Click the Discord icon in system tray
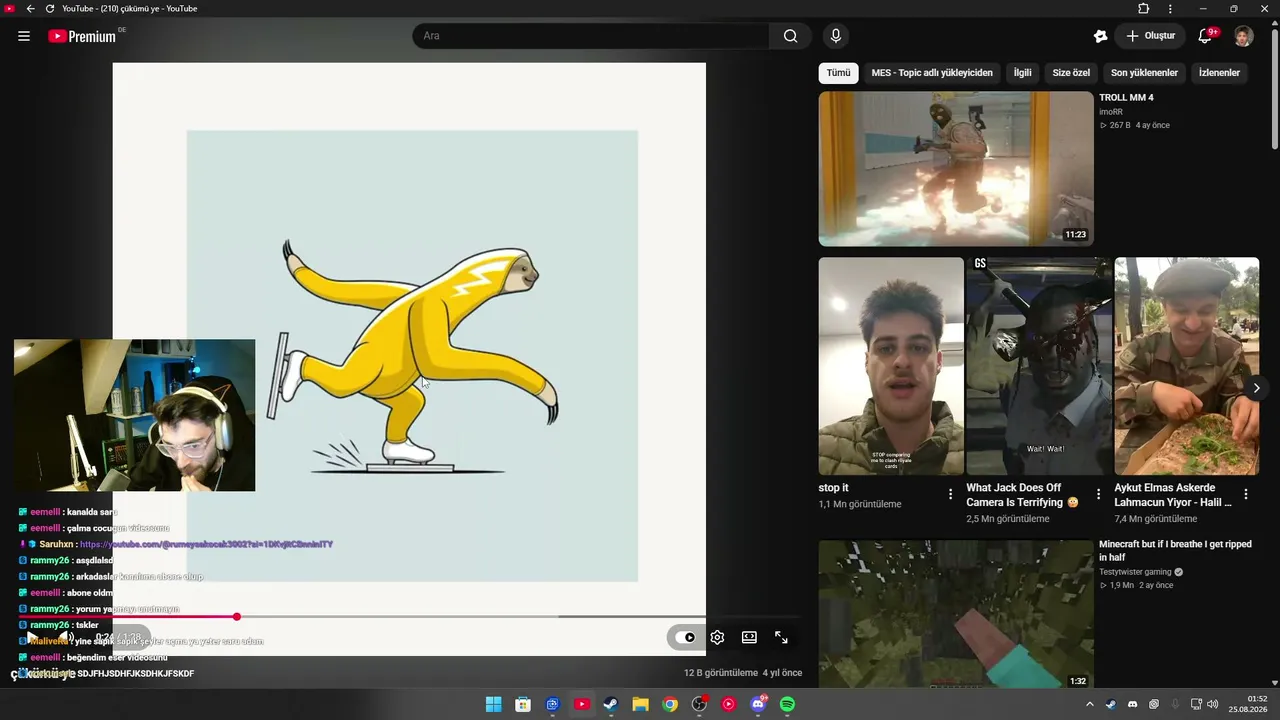Viewport: 1280px width, 720px height. pyautogui.click(x=1133, y=704)
